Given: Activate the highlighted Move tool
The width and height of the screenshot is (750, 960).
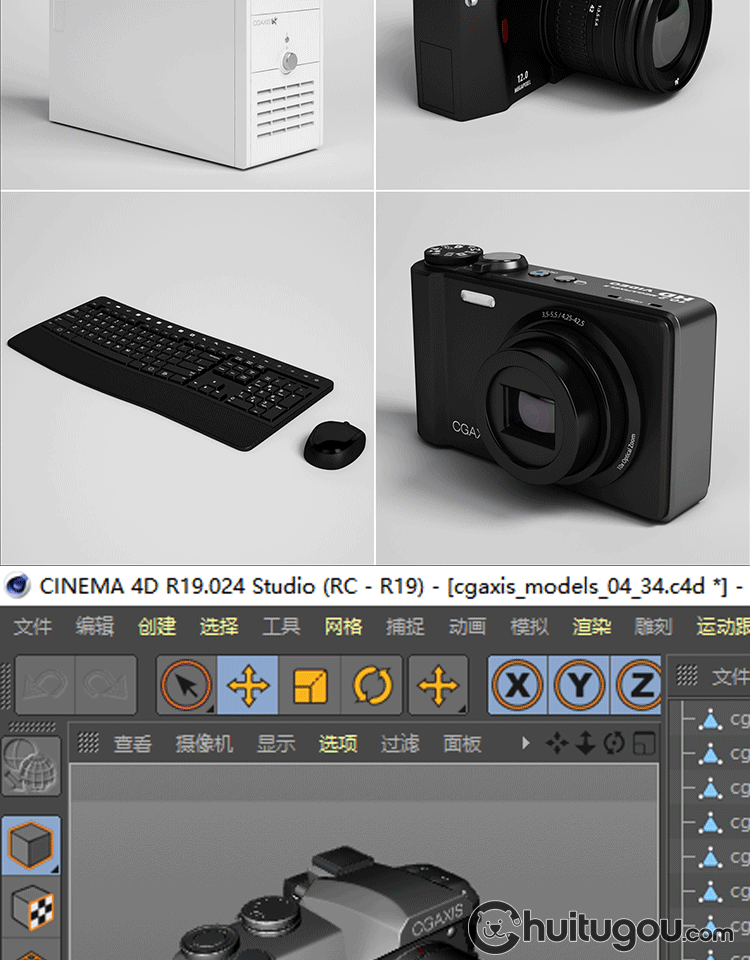Looking at the screenshot, I should (248, 686).
